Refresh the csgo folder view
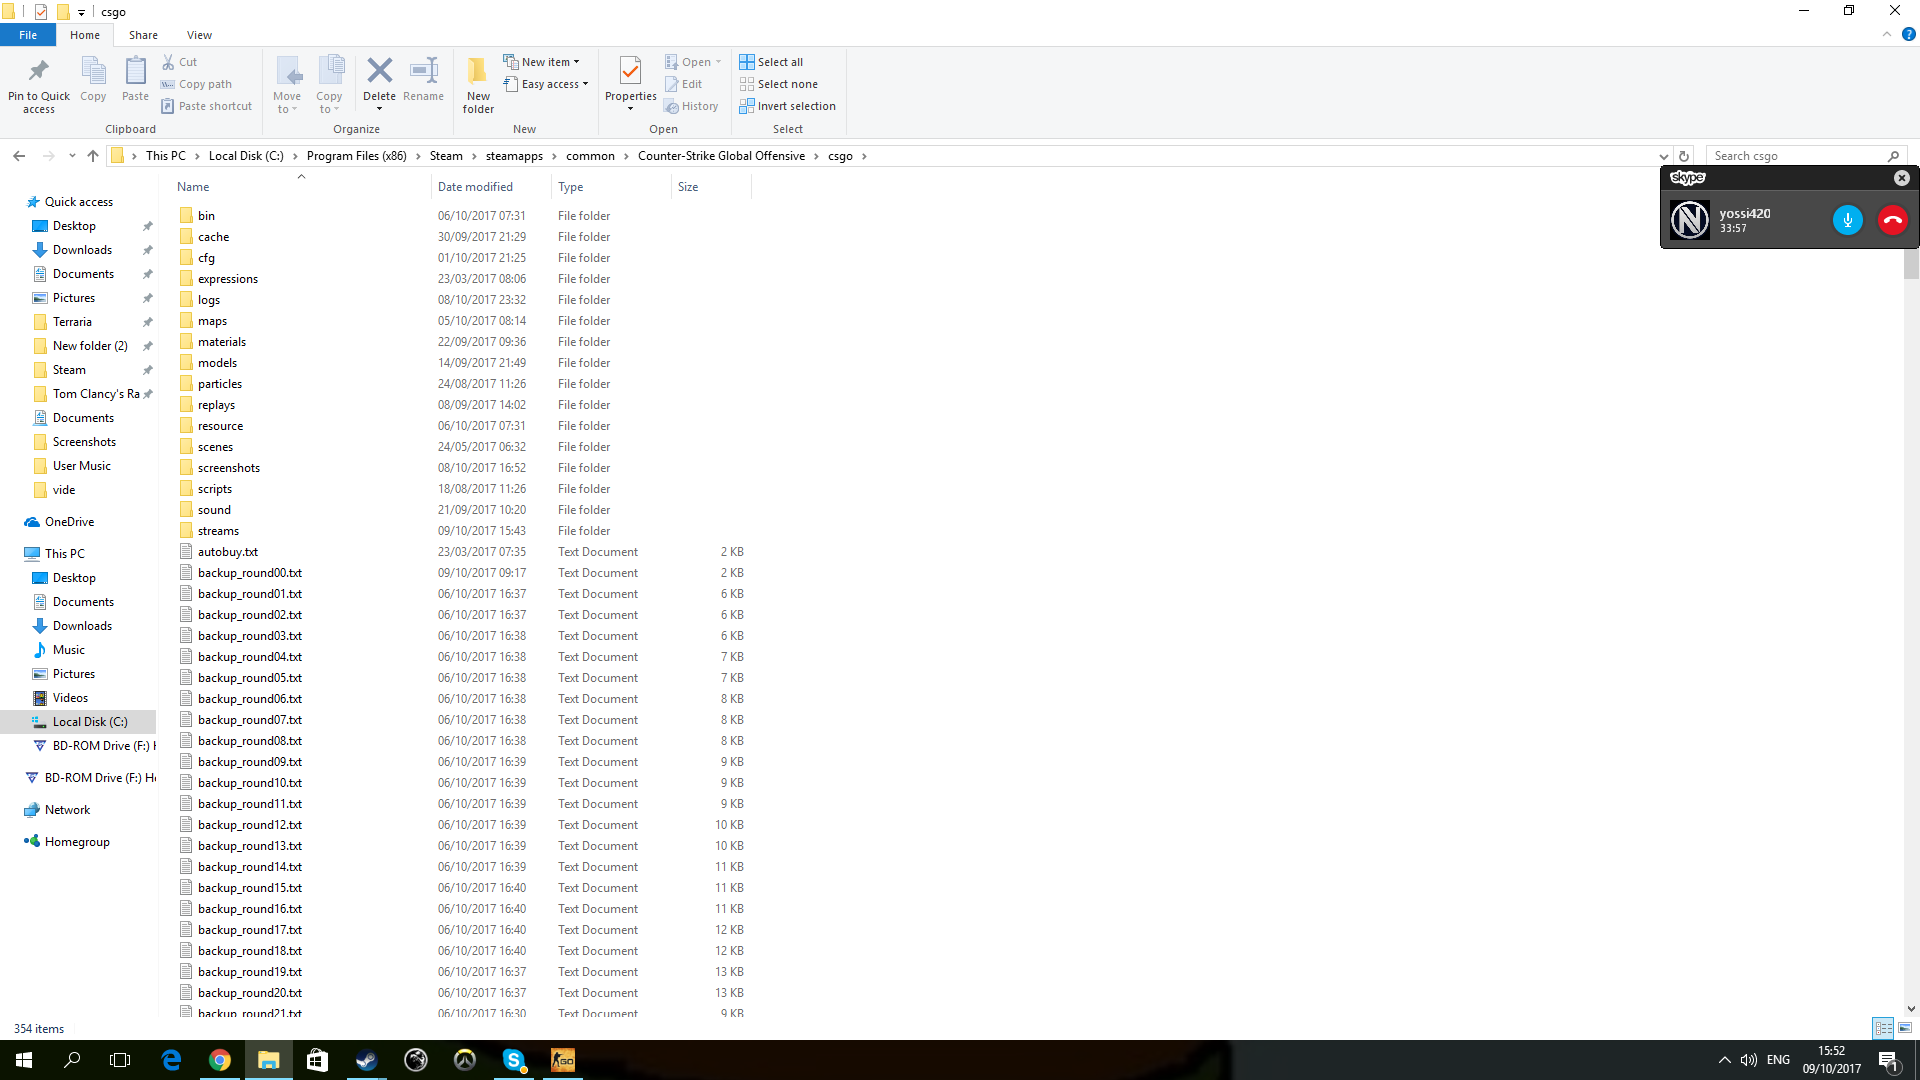Image resolution: width=1920 pixels, height=1080 pixels. click(1684, 156)
